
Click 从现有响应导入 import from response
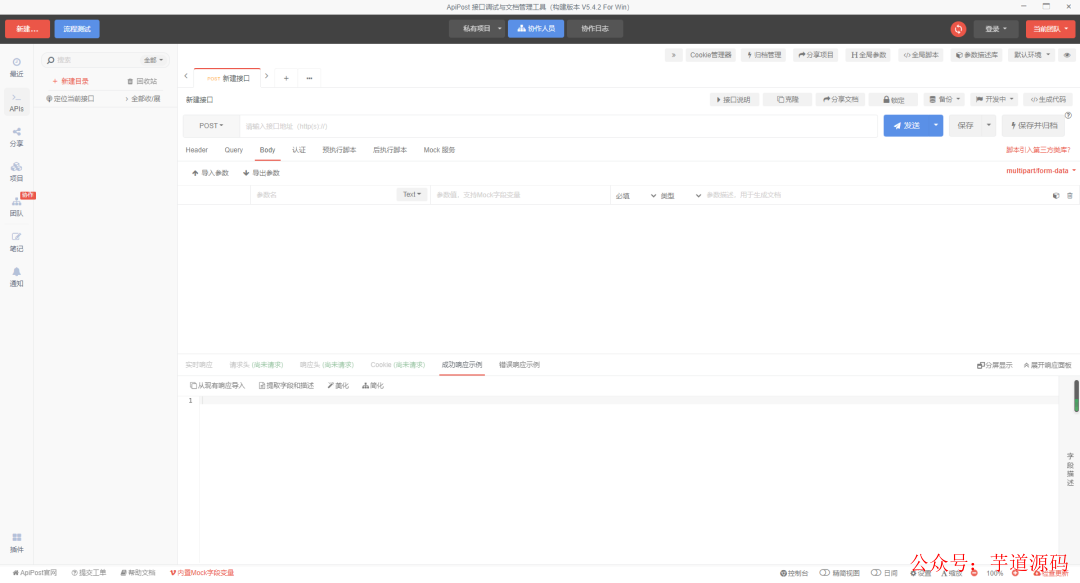tap(218, 386)
